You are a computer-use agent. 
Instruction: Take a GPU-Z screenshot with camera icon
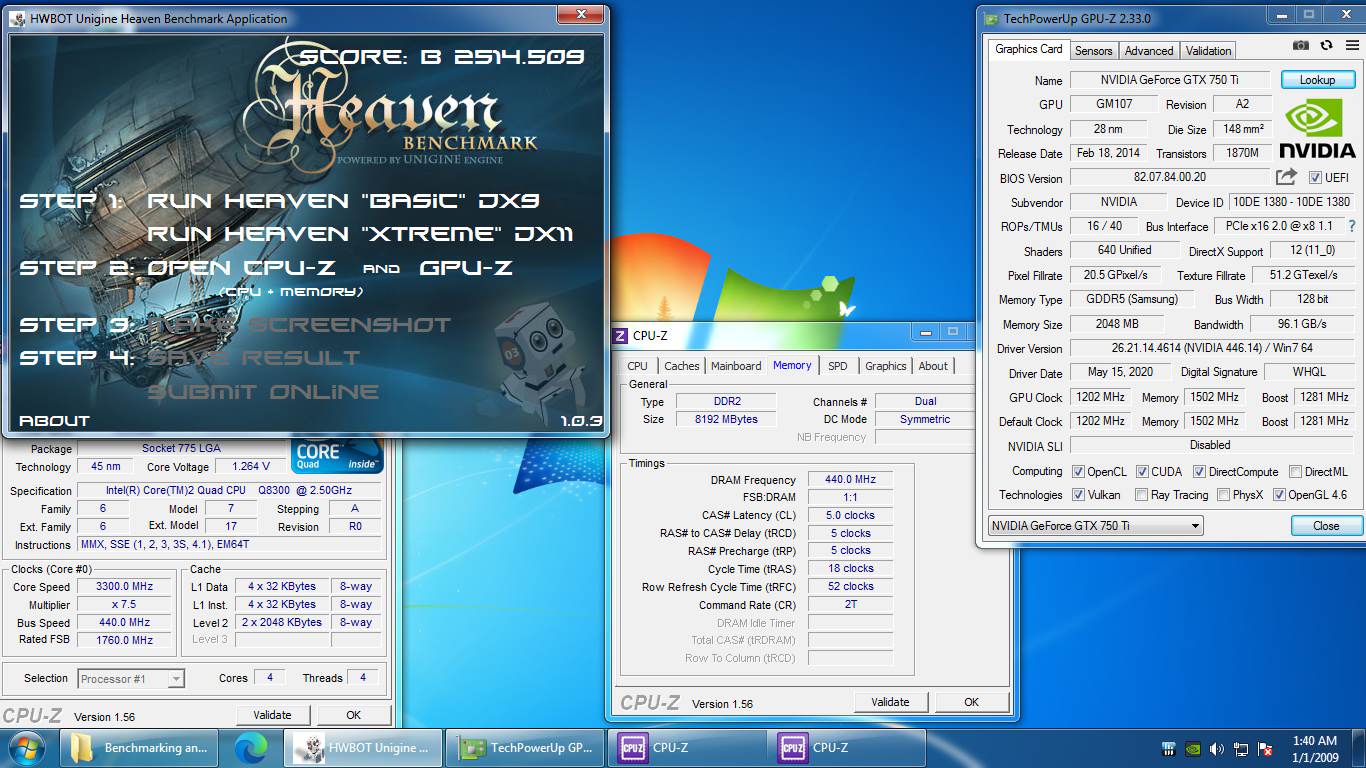[1300, 45]
